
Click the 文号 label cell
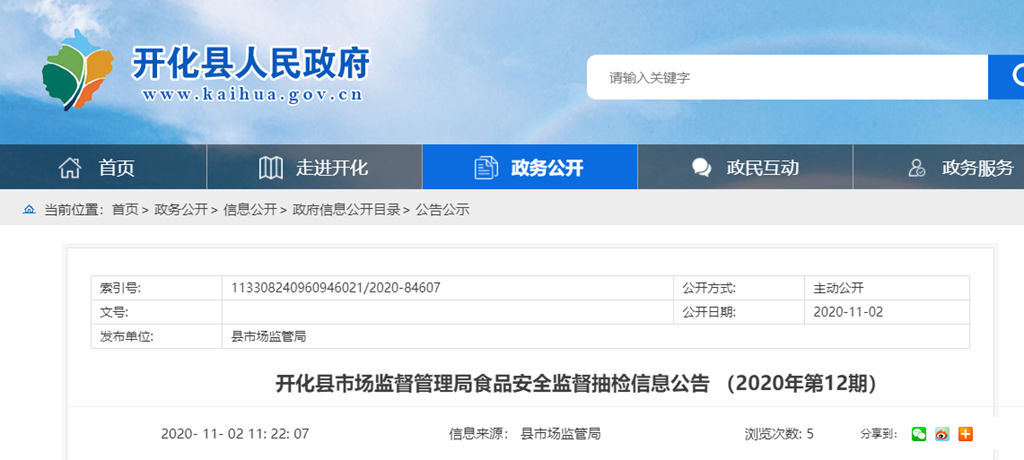pos(157,312)
